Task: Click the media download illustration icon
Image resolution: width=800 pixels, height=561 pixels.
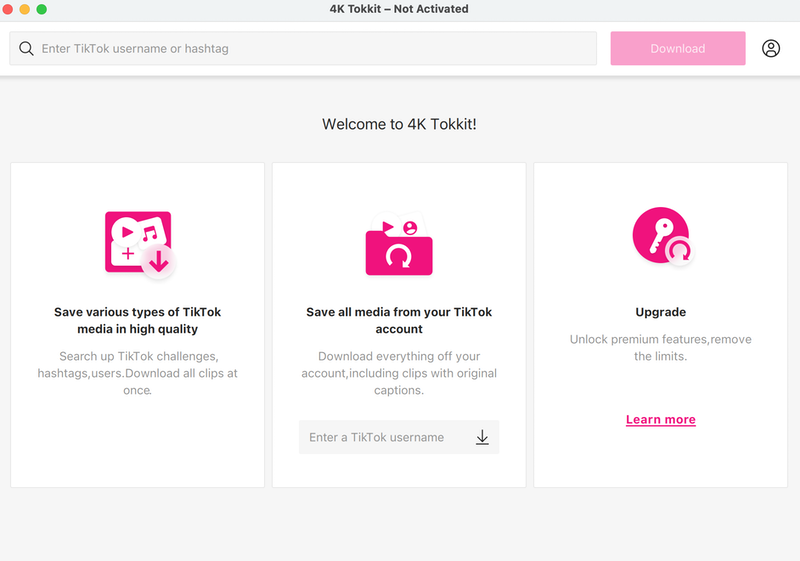Action: point(140,244)
